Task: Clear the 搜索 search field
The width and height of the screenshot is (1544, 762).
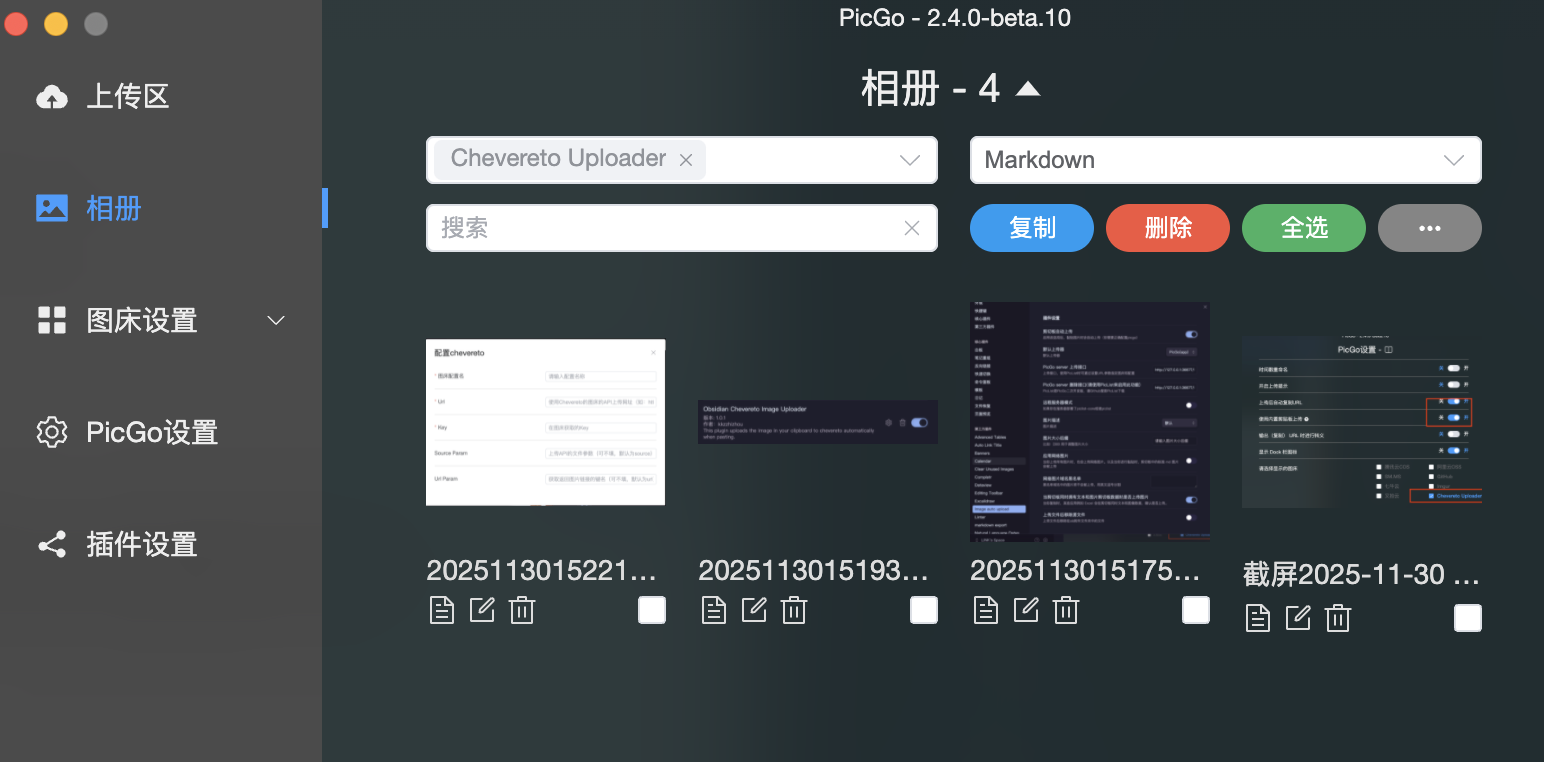Action: 911,228
